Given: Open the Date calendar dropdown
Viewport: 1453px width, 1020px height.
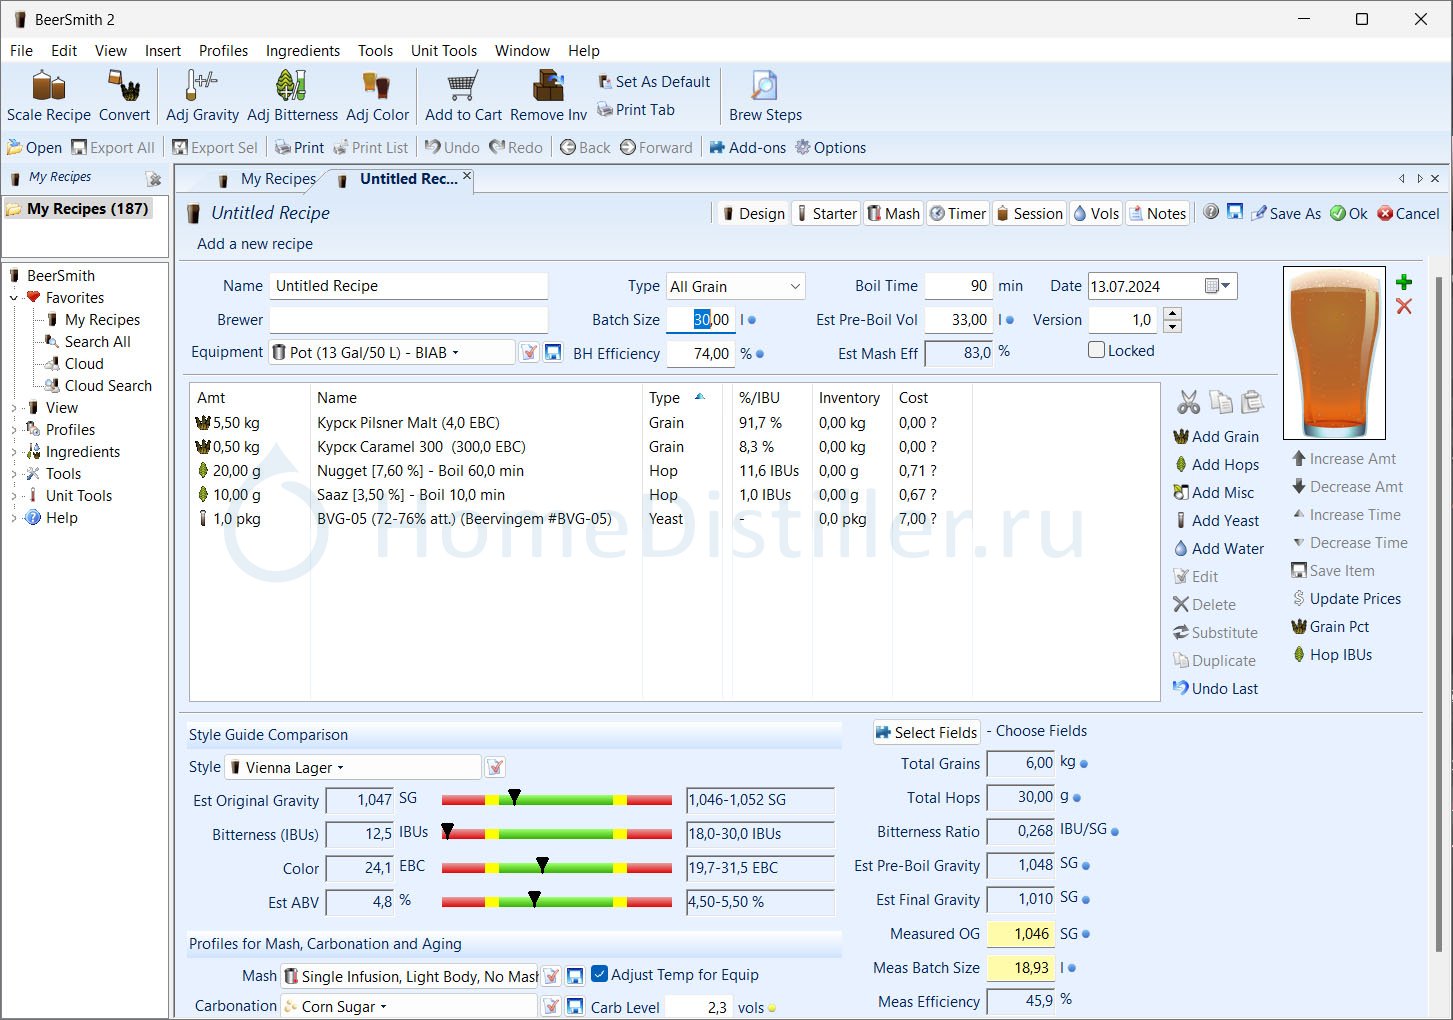Looking at the screenshot, I should [1218, 286].
